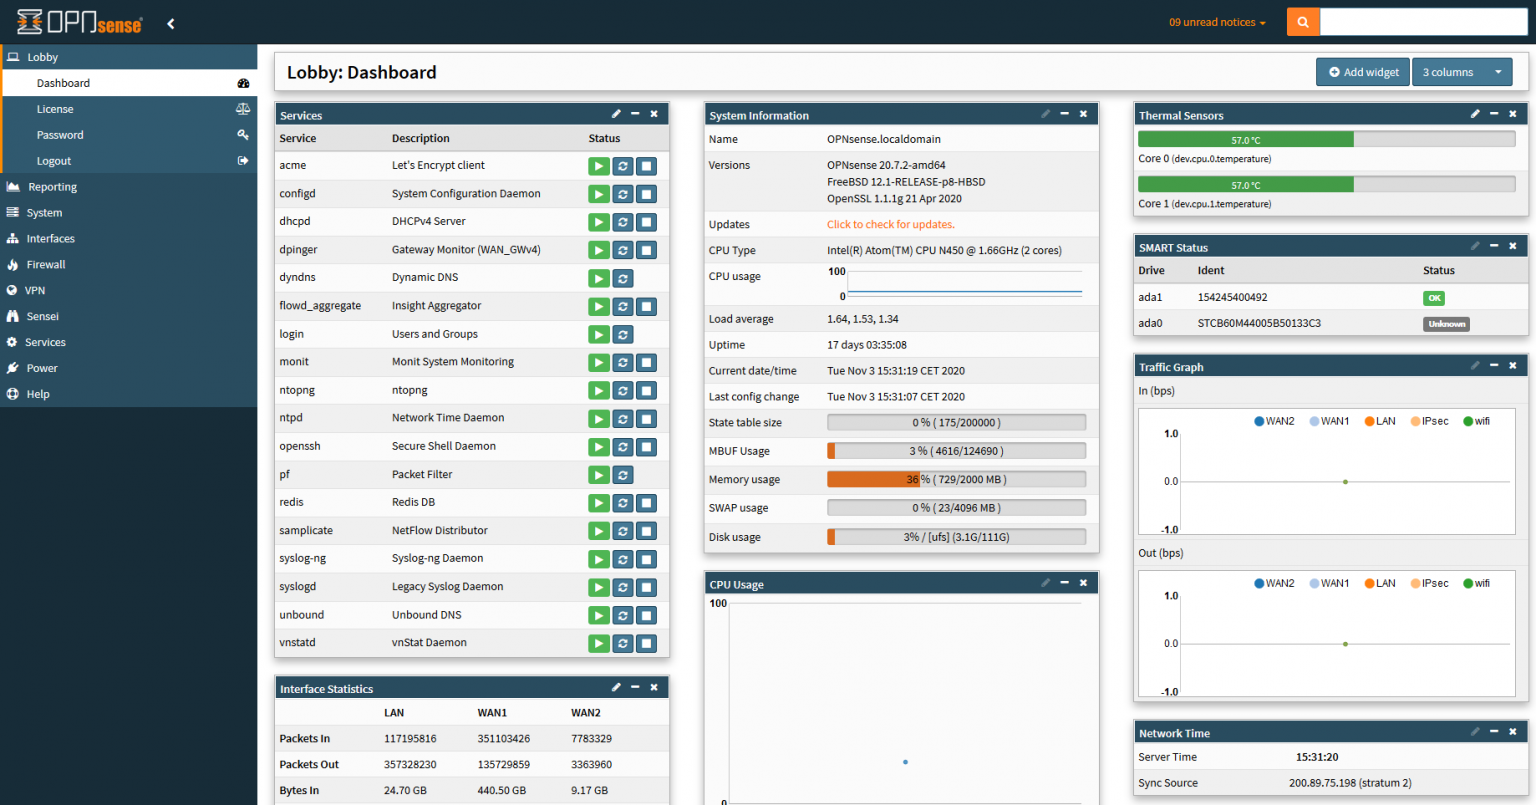The height and width of the screenshot is (805, 1536).
Task: Edit the Thermal Sensors widget
Action: [x=1475, y=114]
